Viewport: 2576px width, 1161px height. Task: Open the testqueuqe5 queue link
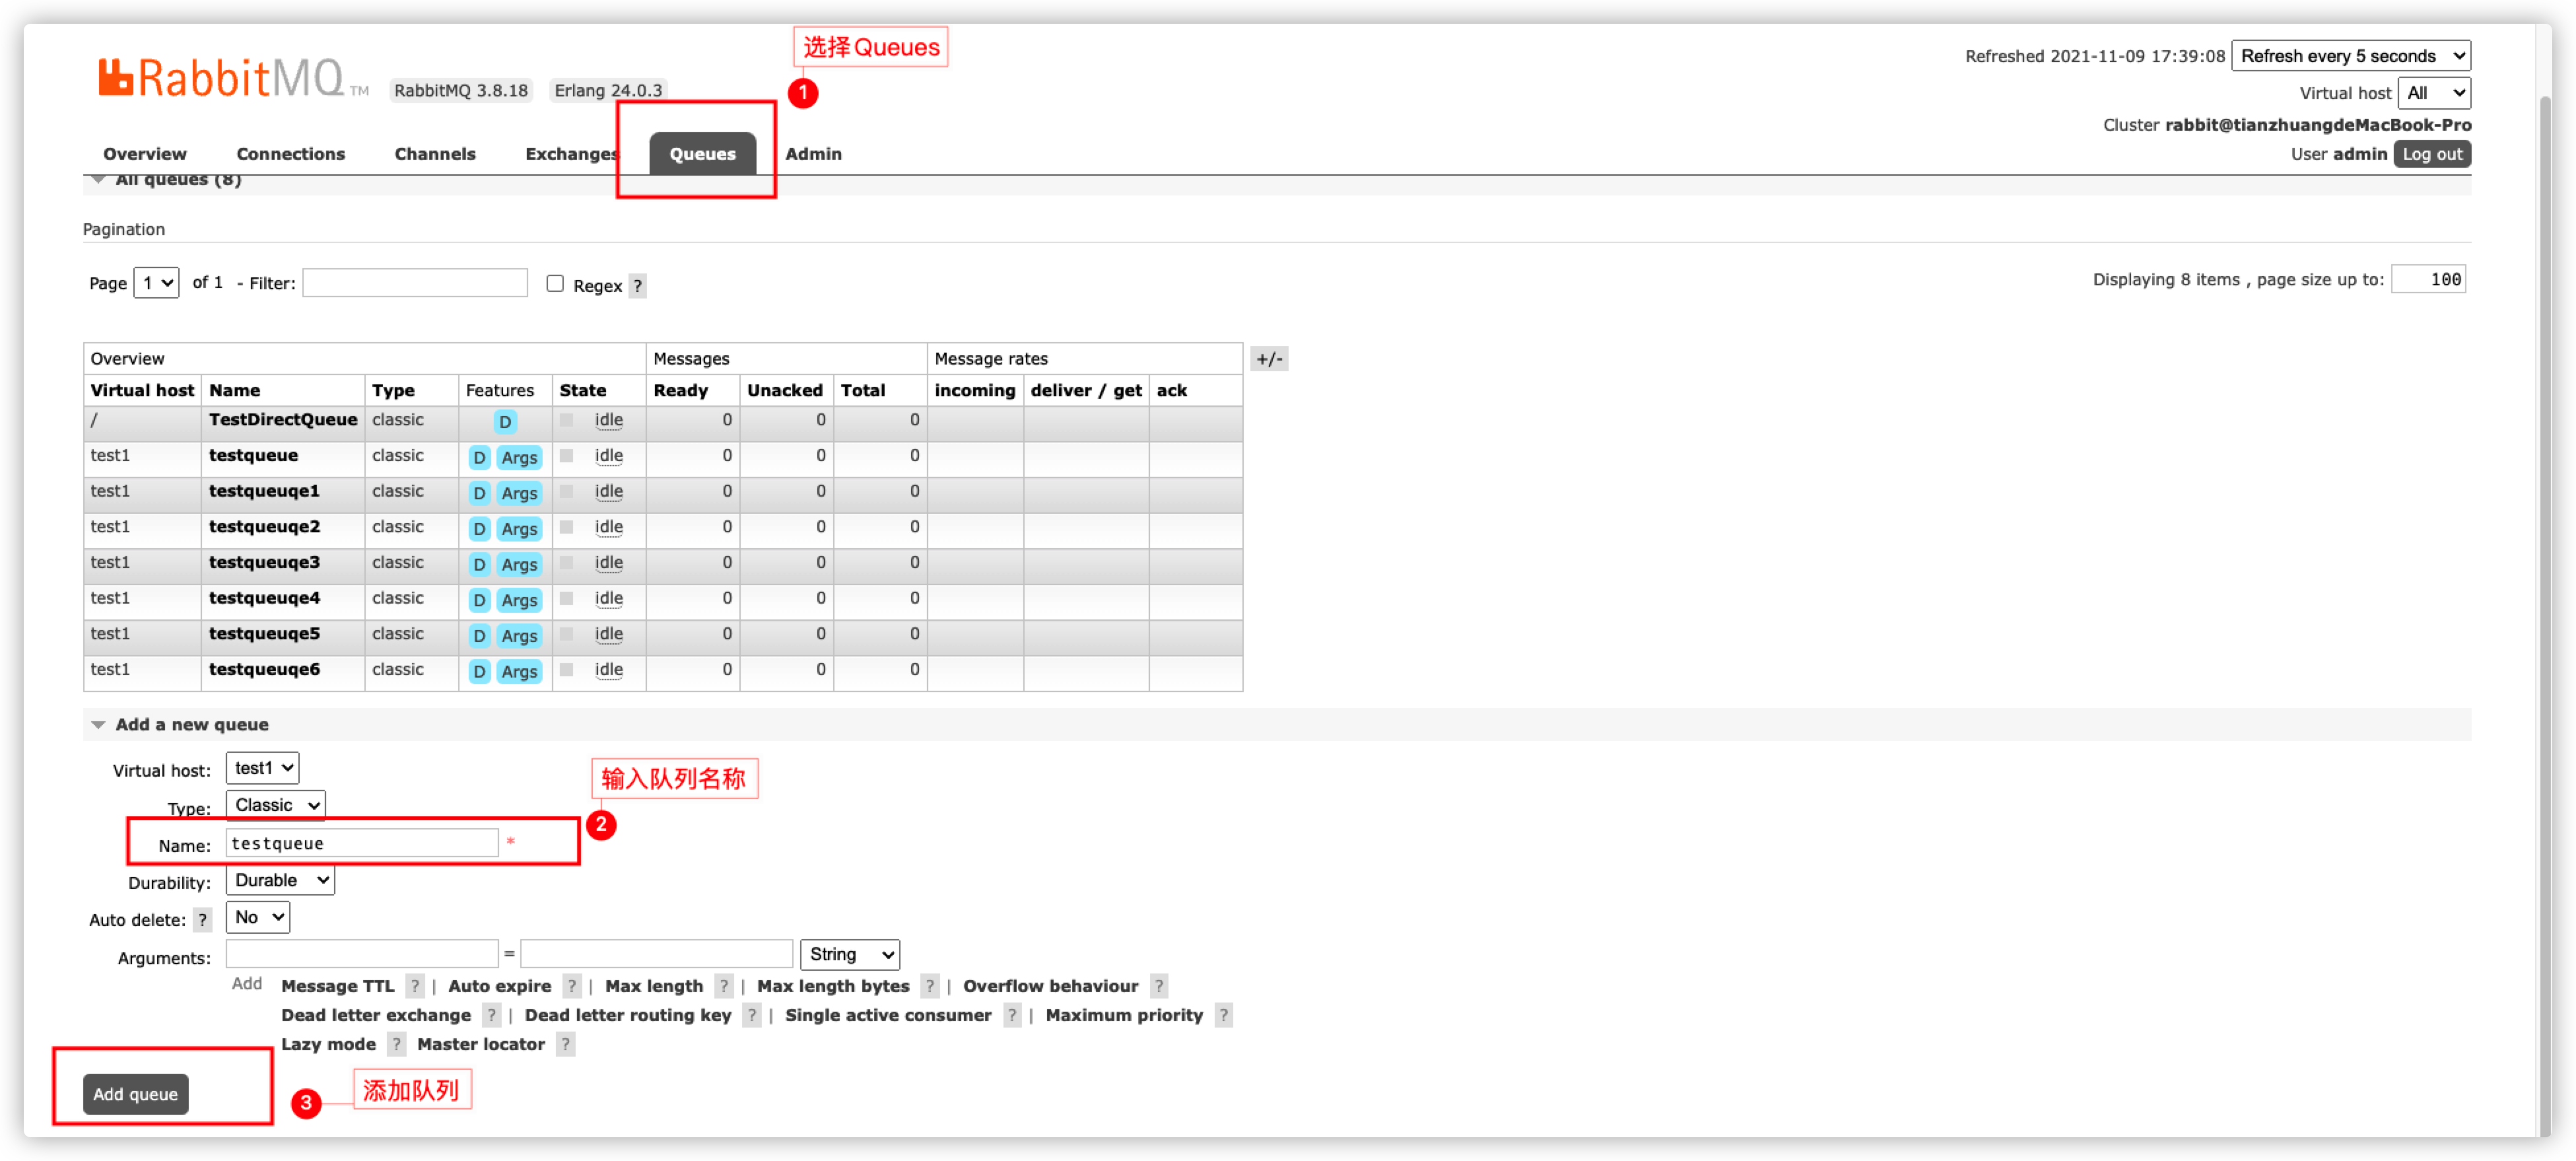point(264,634)
